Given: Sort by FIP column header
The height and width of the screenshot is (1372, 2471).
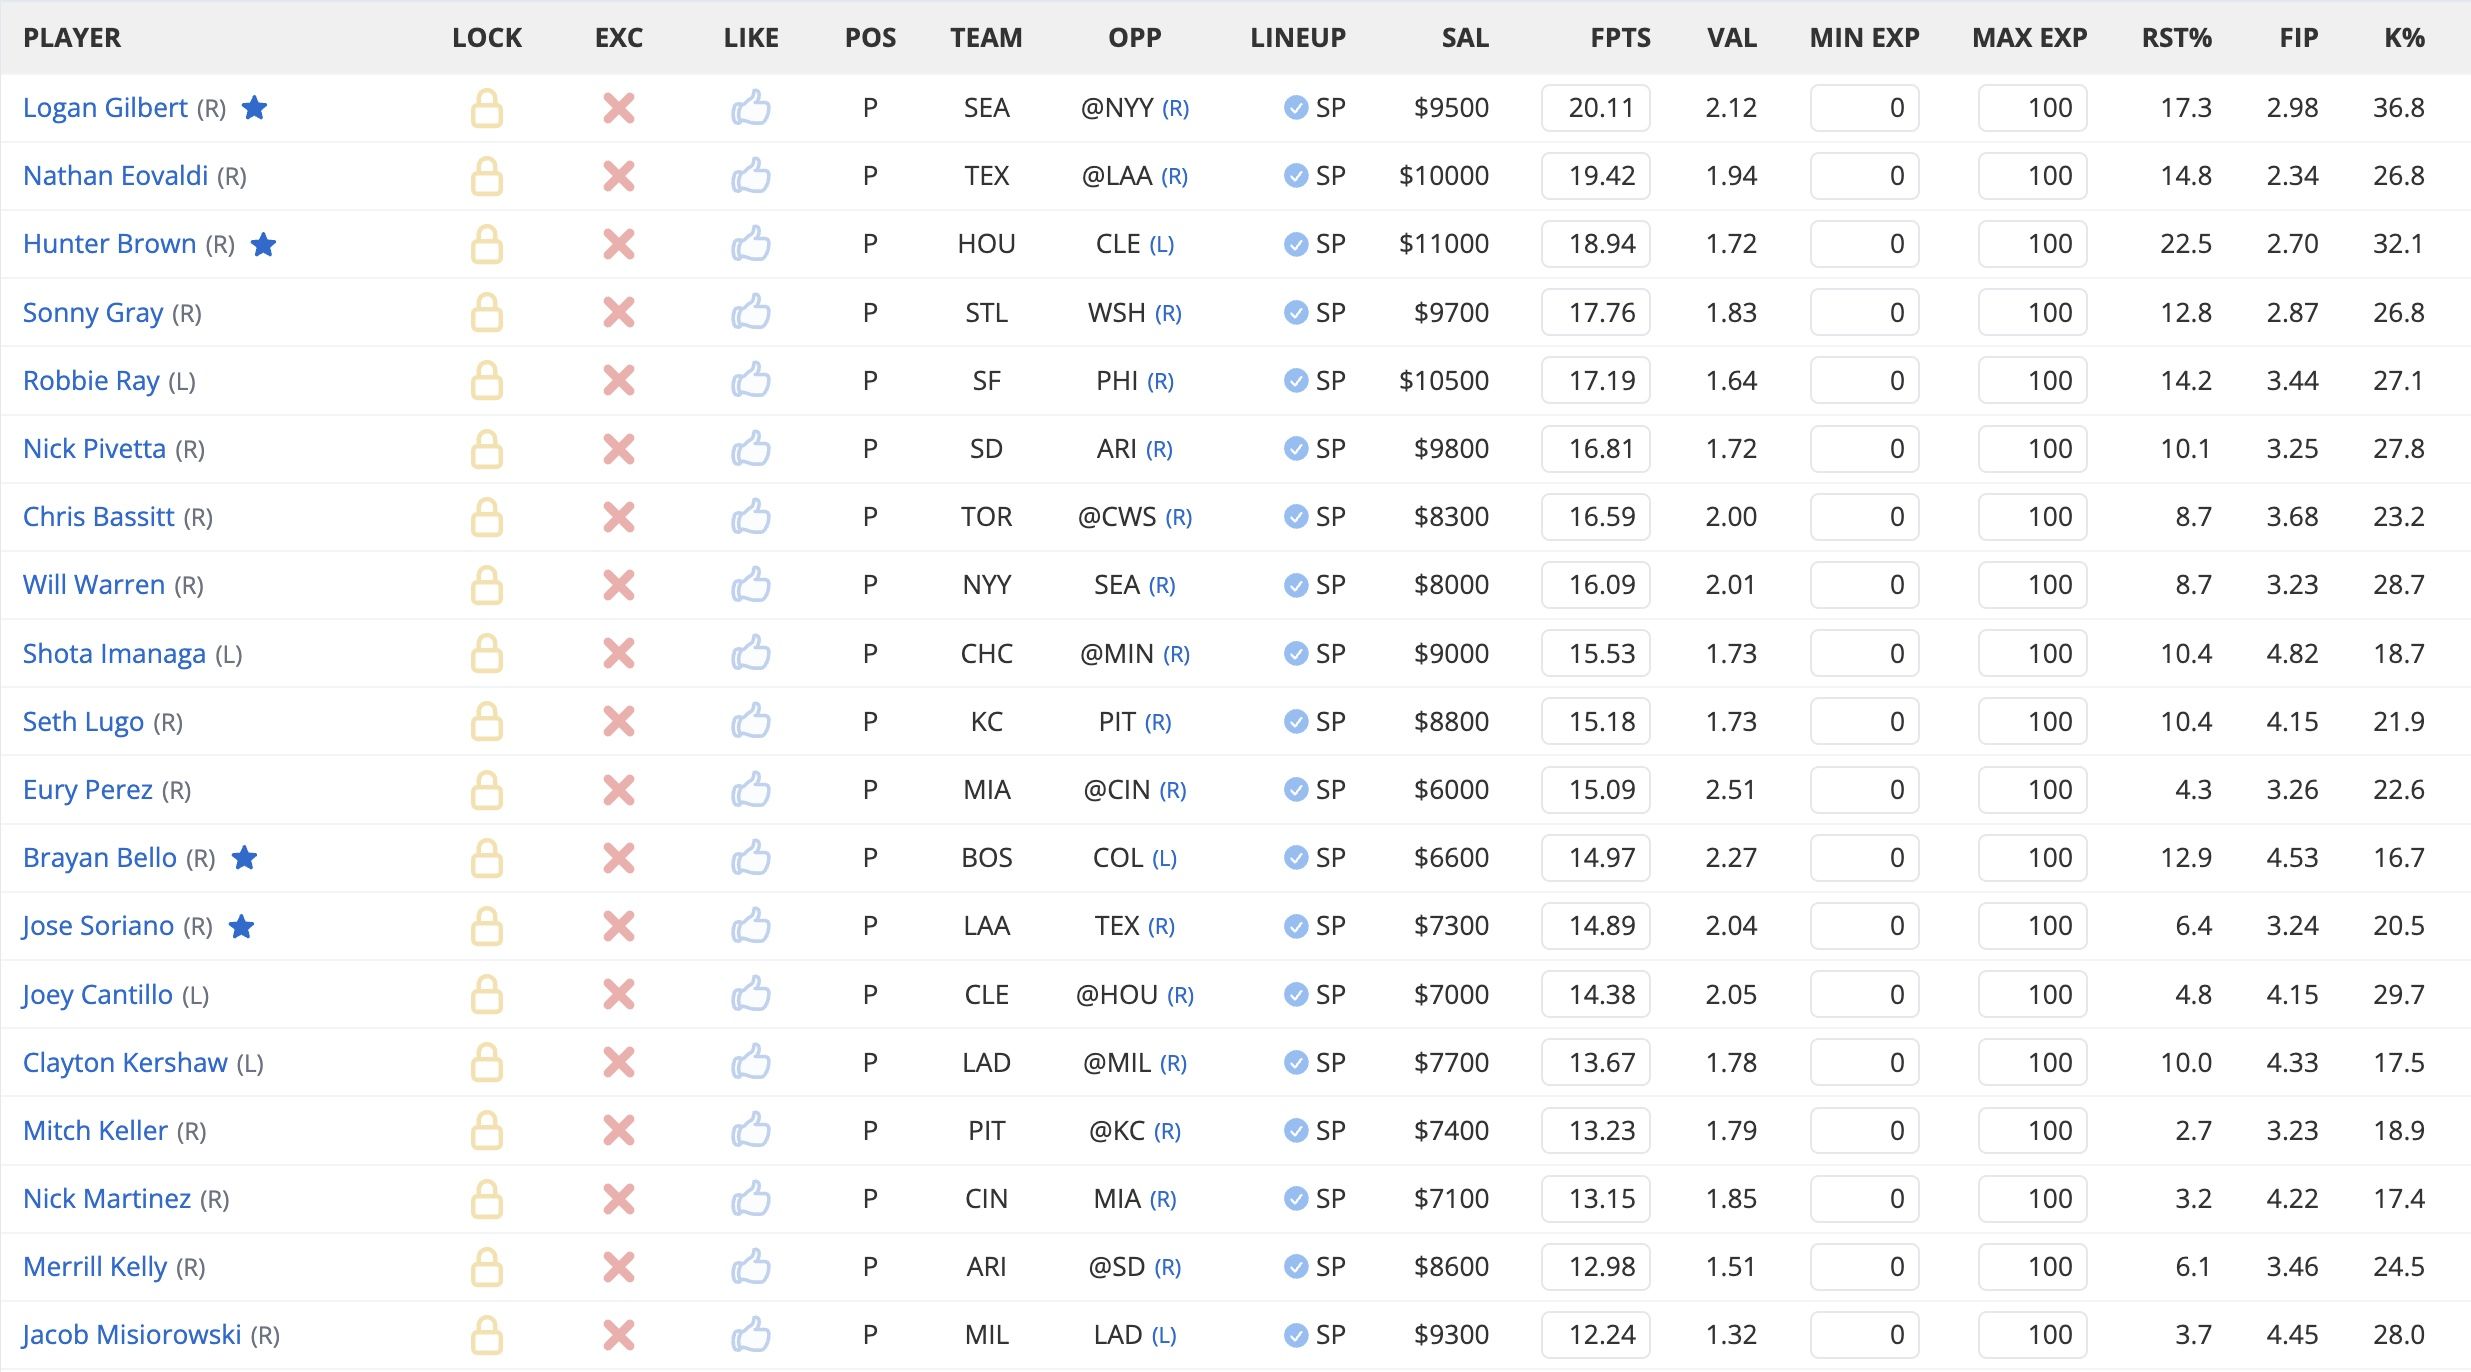Looking at the screenshot, I should pyautogui.click(x=2299, y=38).
